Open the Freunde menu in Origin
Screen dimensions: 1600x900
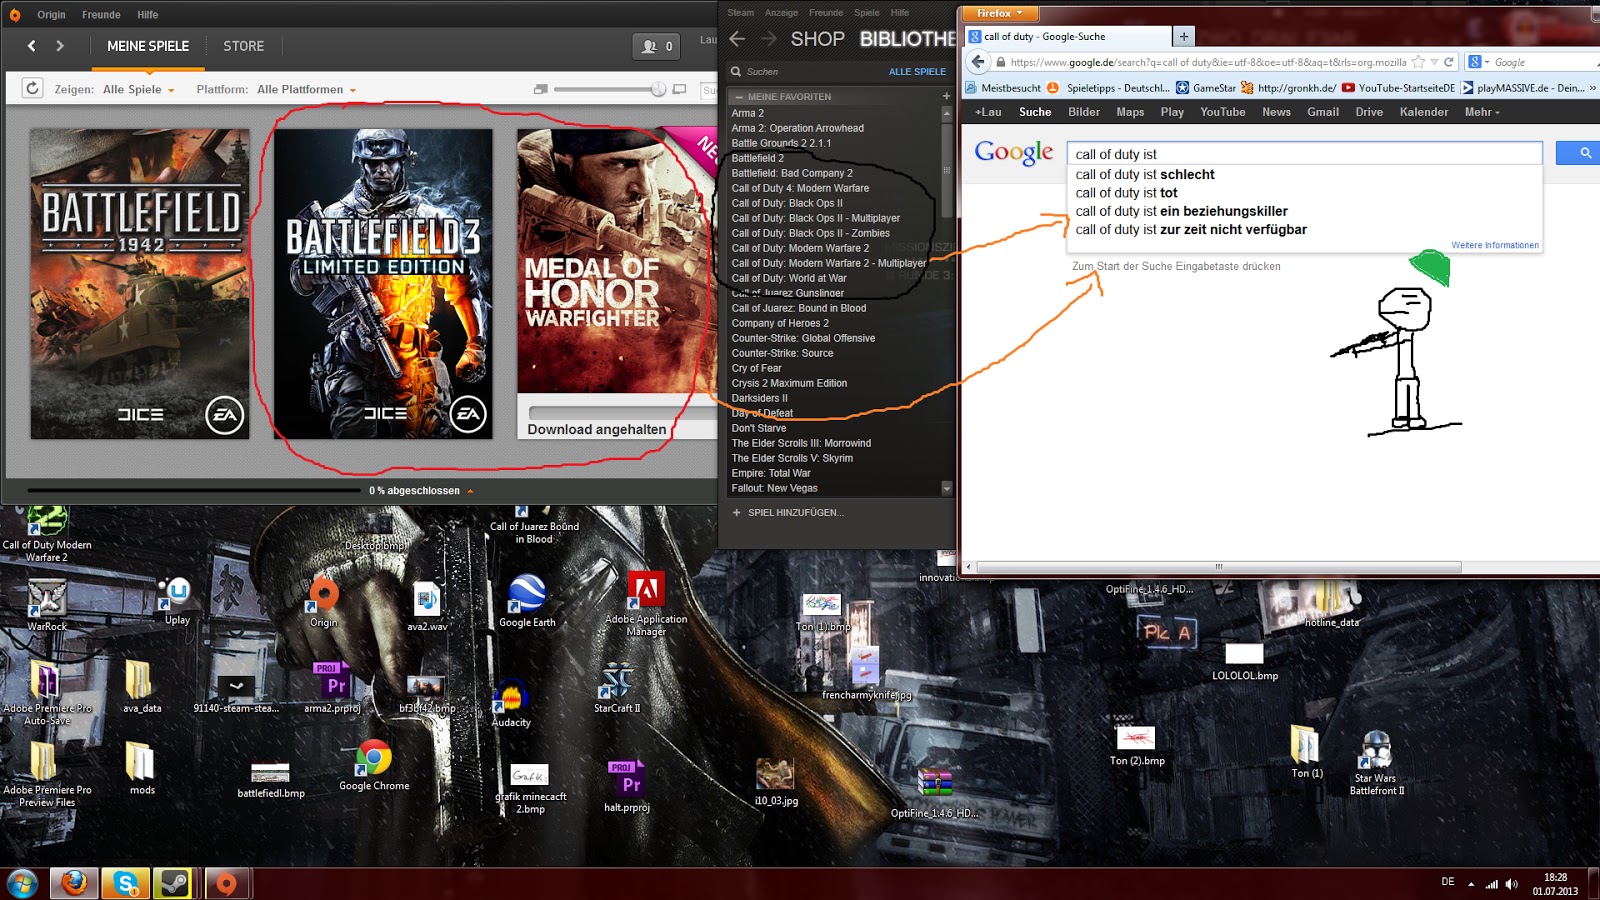point(101,15)
